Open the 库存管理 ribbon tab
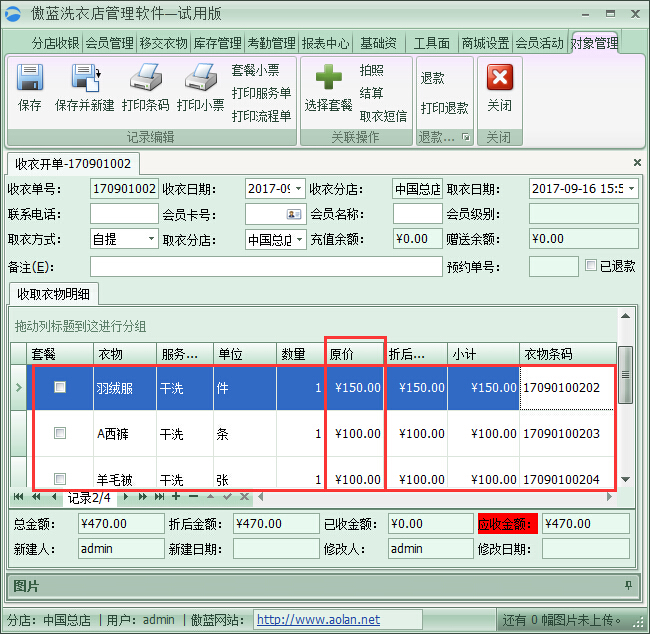 pyautogui.click(x=218, y=43)
